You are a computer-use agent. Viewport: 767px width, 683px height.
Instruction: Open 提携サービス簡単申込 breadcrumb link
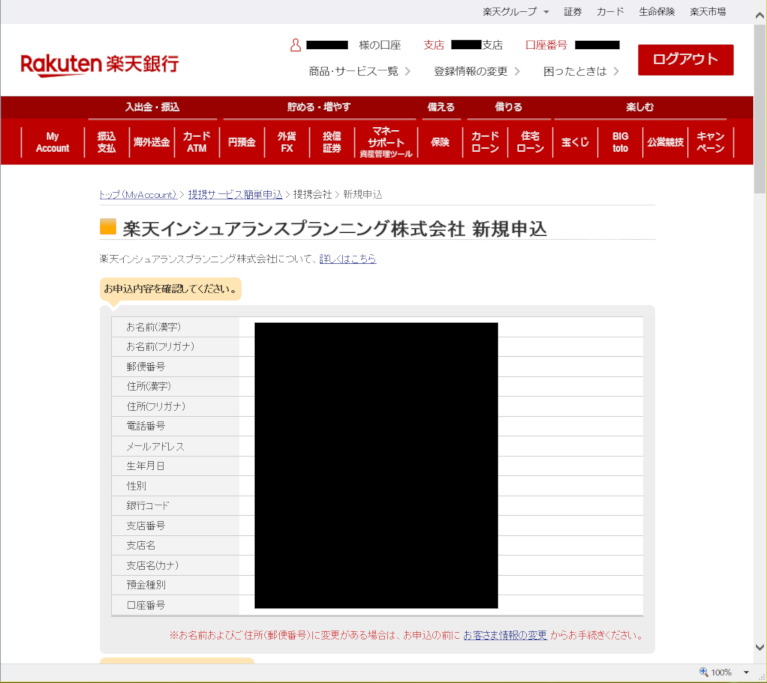[x=235, y=195]
